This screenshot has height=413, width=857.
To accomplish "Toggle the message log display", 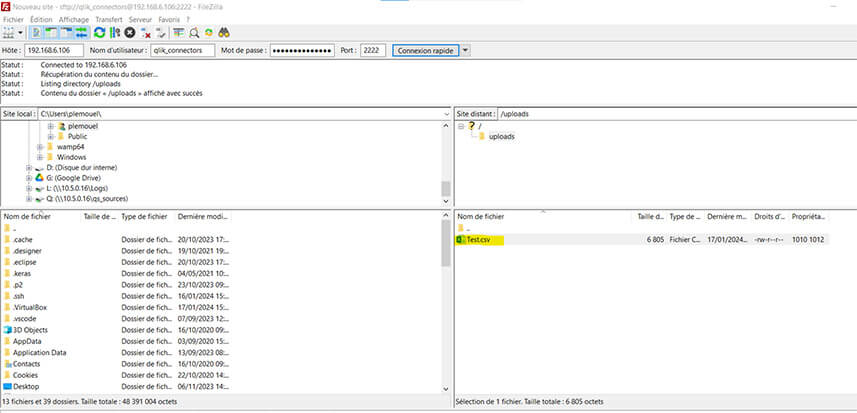I will [37, 33].
